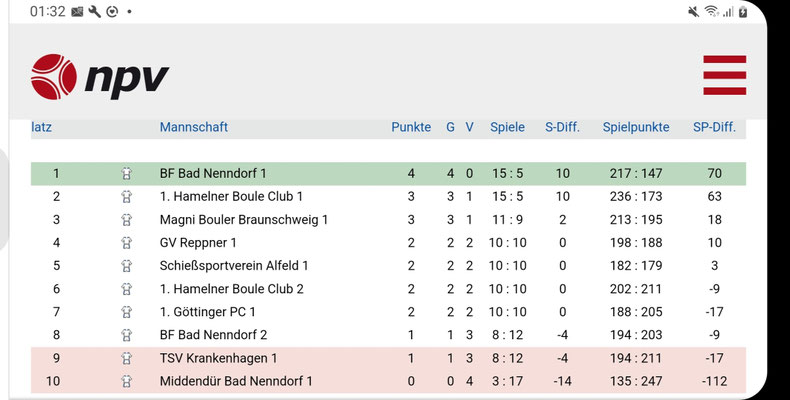Click jersey icon for BF Bad Nenndorf 1
Screen dimensions: 790x400
click(126, 174)
